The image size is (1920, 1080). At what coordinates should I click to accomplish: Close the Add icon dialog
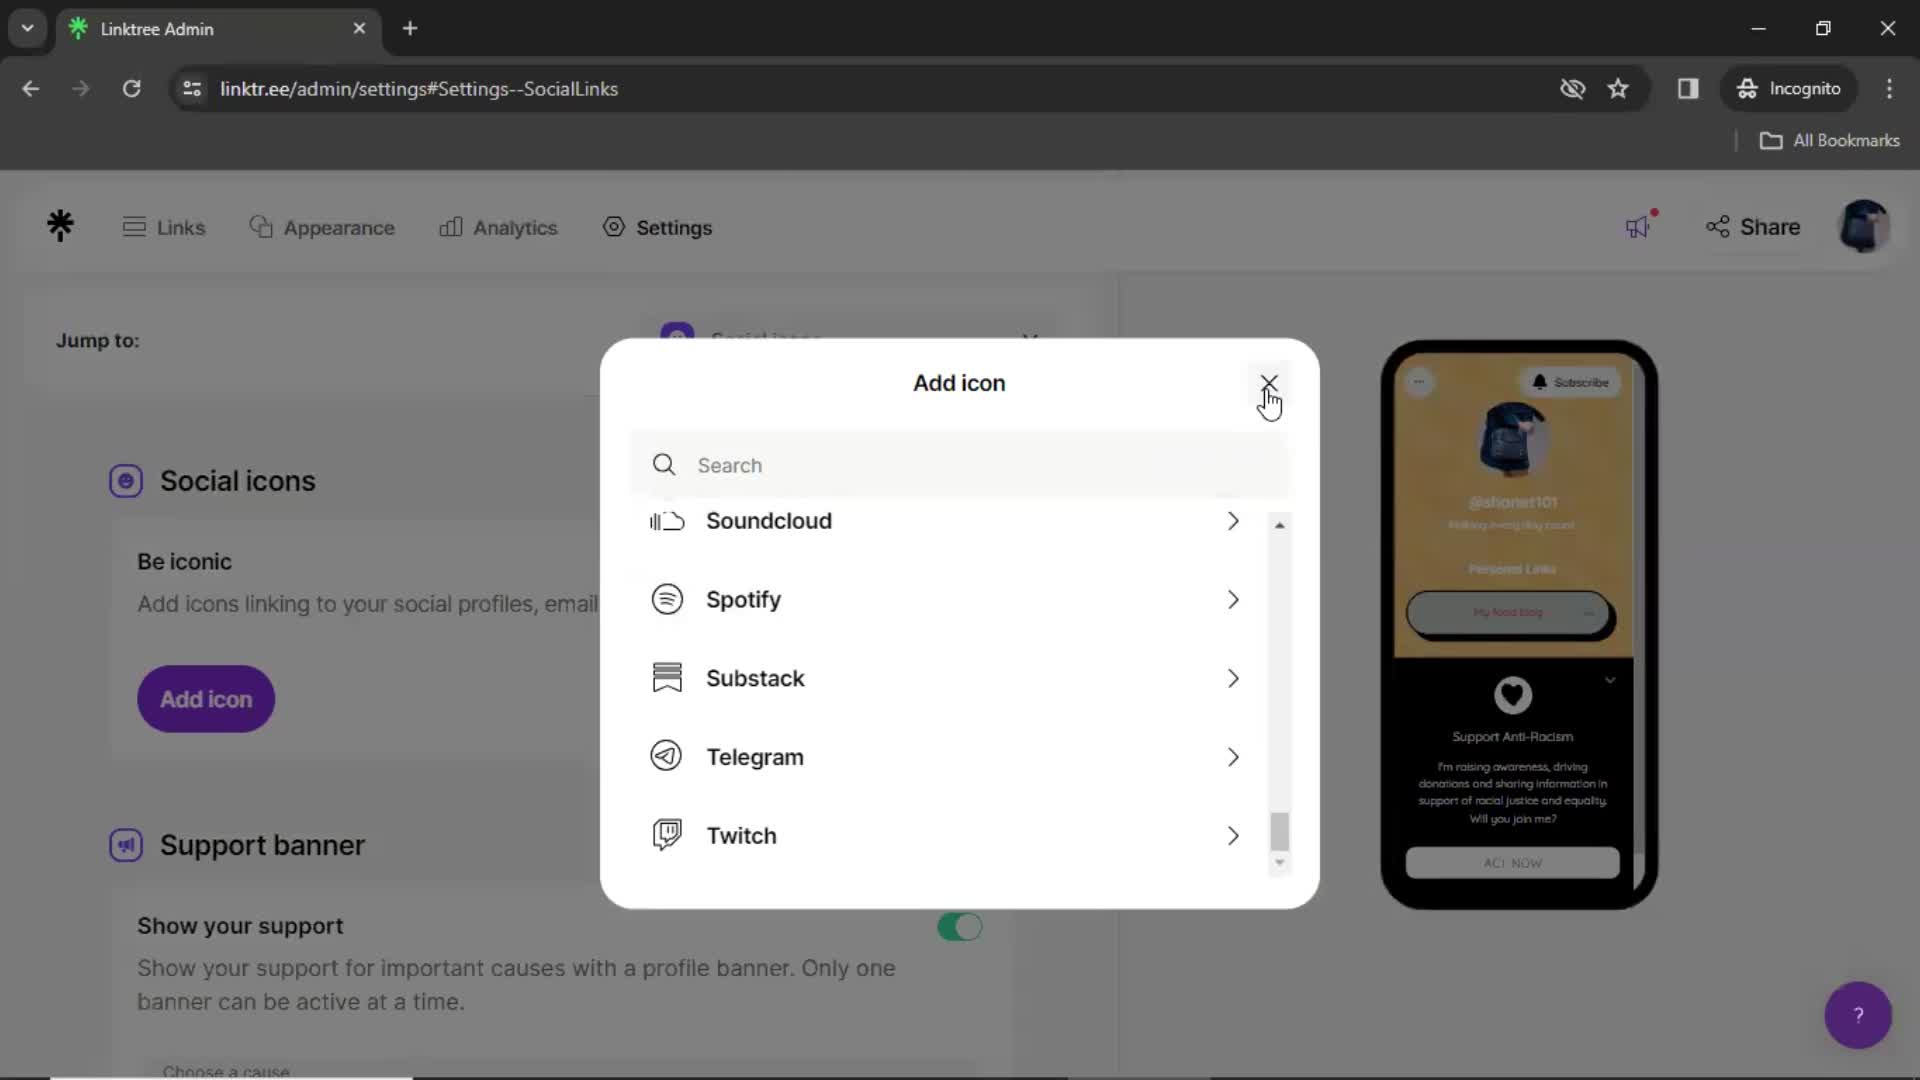[x=1269, y=382]
